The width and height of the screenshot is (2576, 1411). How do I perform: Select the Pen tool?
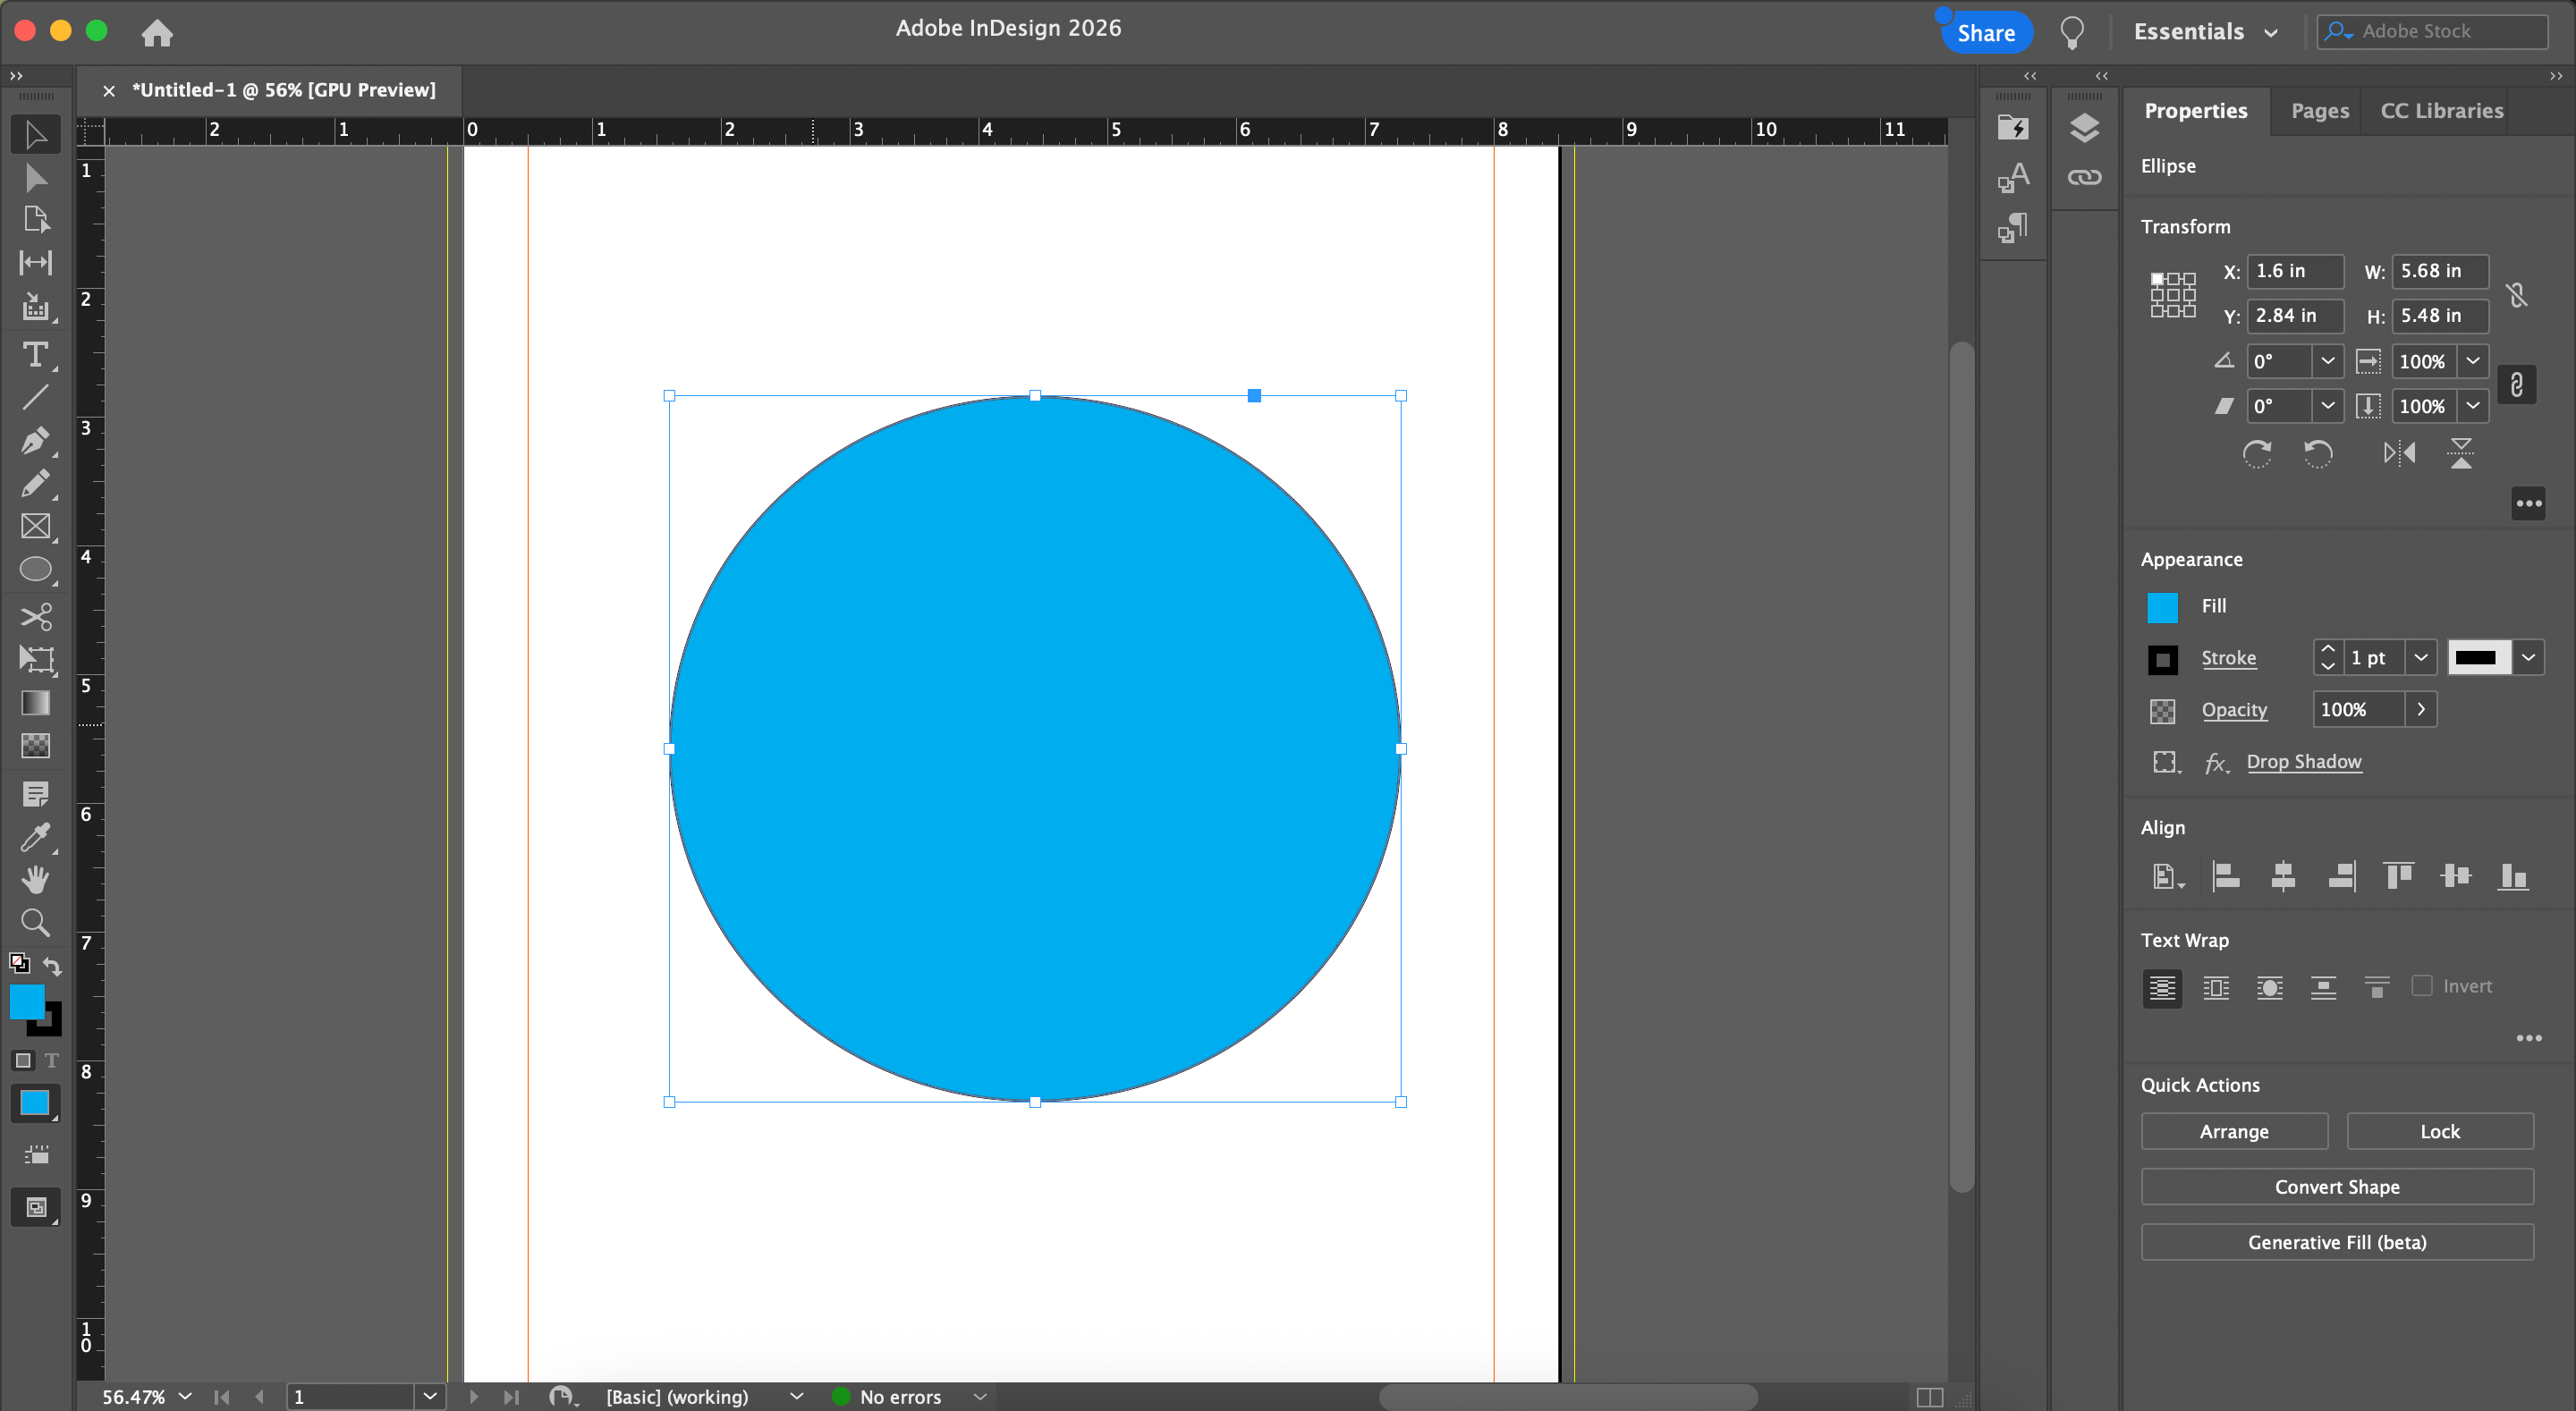[x=35, y=440]
